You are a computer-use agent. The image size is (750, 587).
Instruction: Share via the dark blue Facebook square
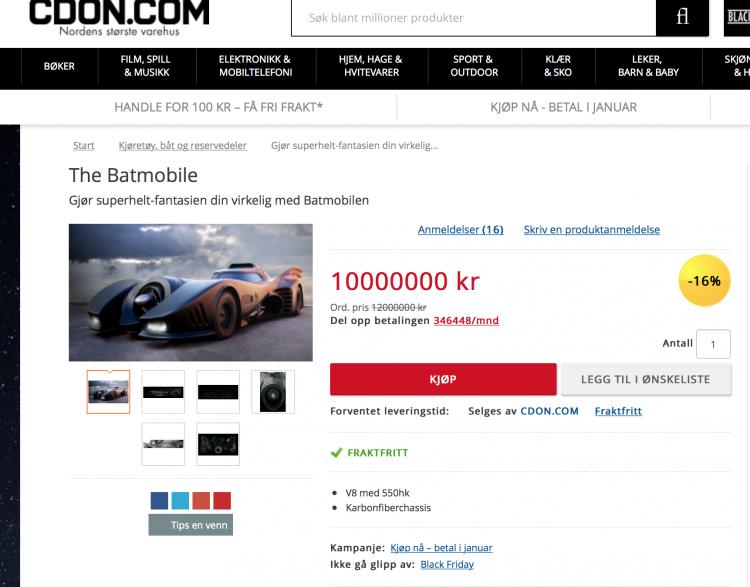[x=159, y=500]
